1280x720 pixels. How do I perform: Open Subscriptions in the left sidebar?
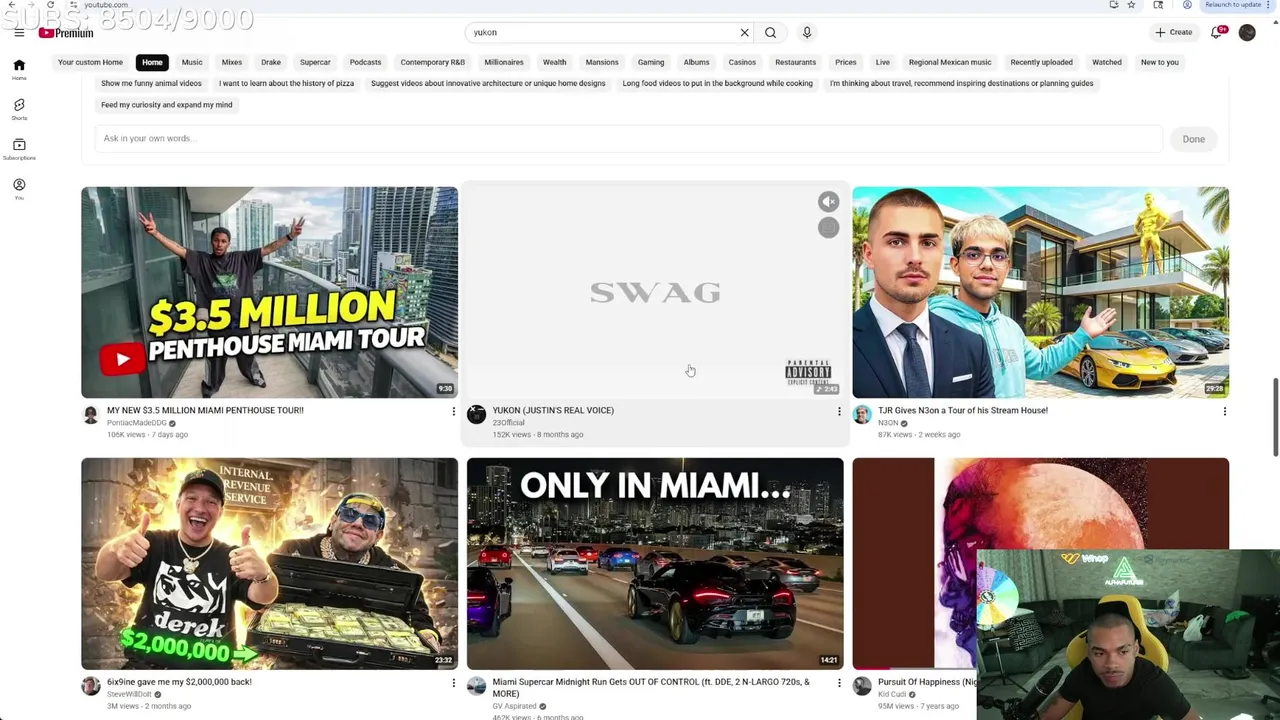coord(19,149)
